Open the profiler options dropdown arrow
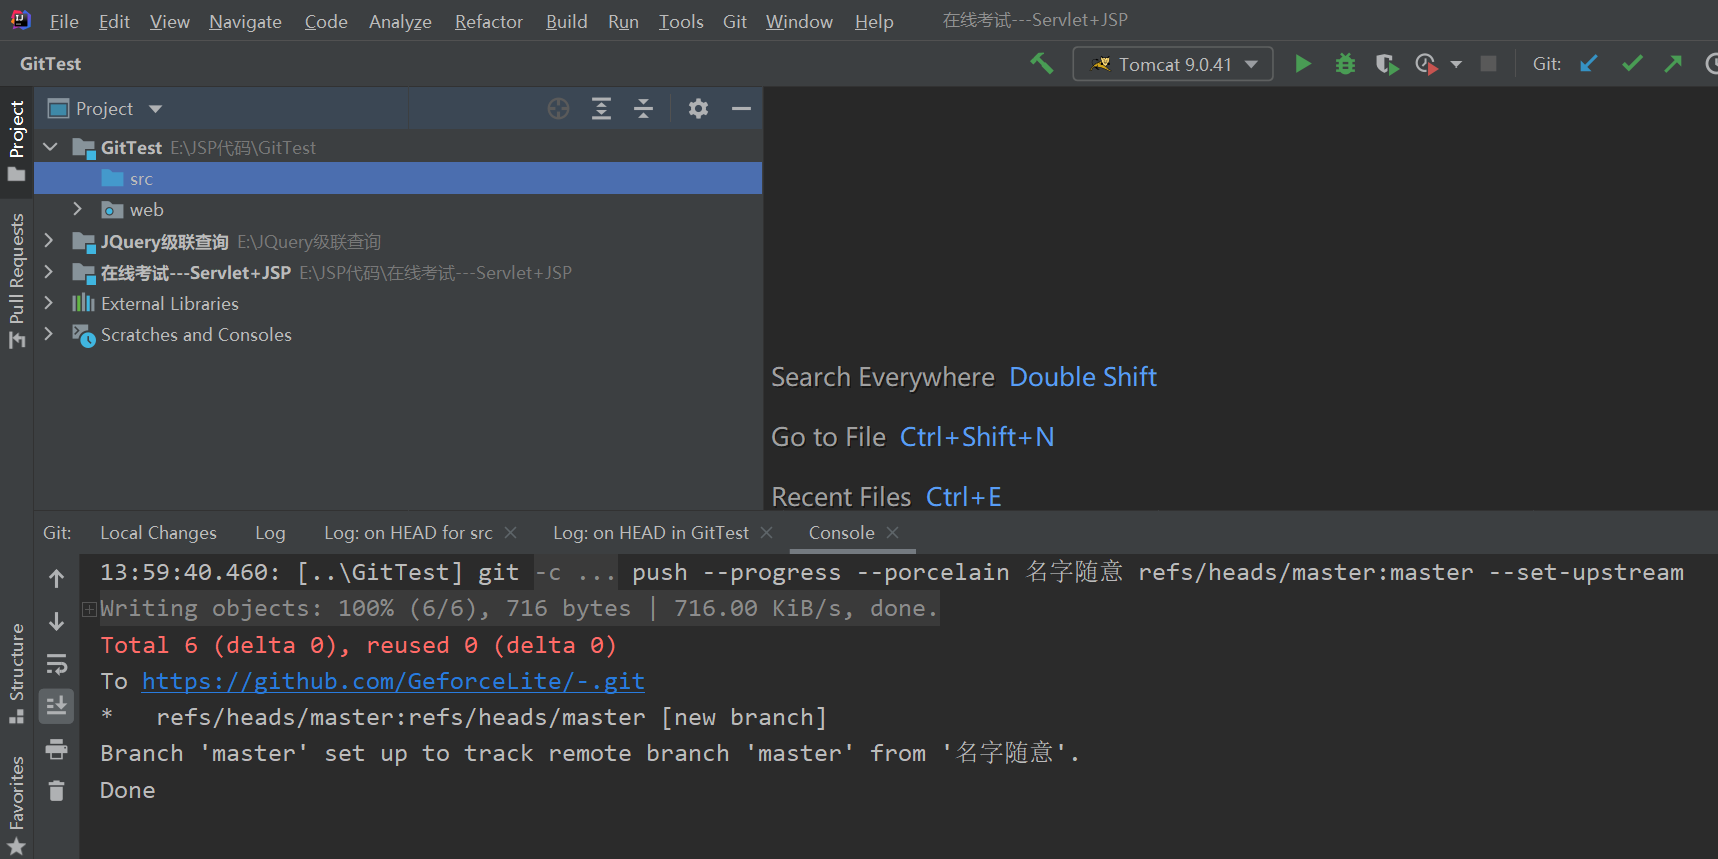The width and height of the screenshot is (1718, 859). click(1456, 64)
